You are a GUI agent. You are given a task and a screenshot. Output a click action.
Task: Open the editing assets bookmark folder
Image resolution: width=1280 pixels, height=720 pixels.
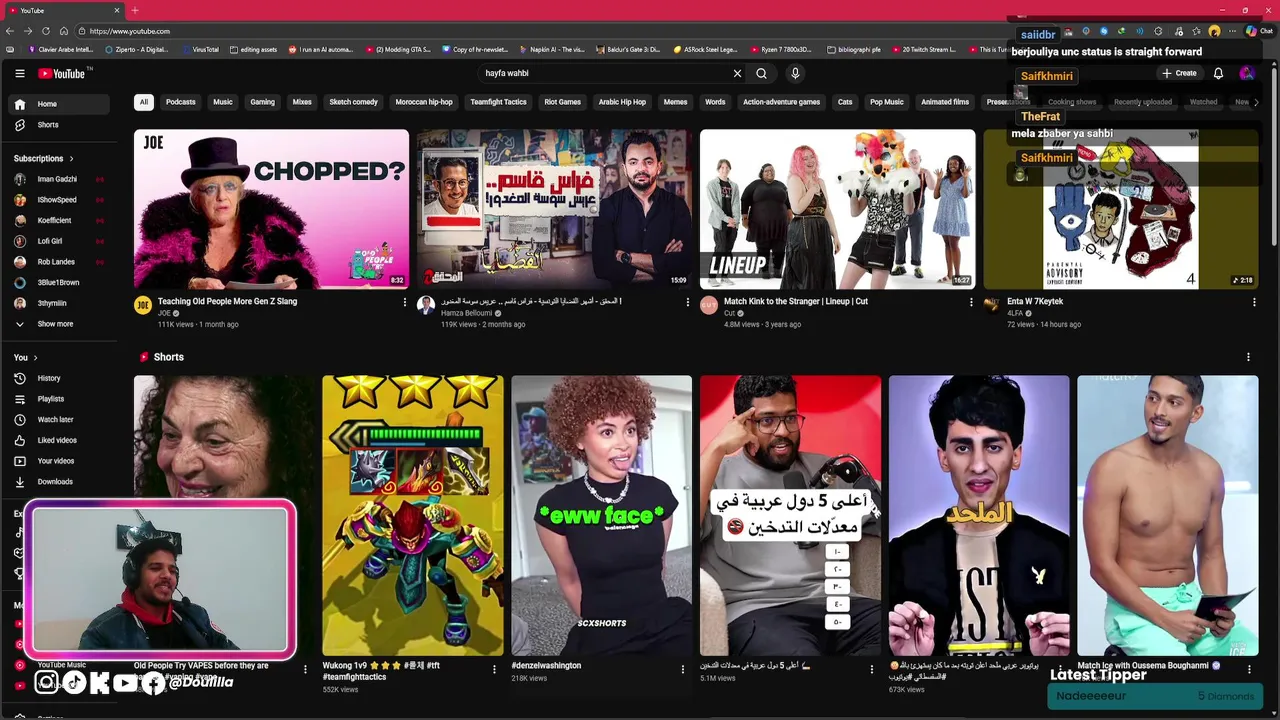pyautogui.click(x=254, y=49)
